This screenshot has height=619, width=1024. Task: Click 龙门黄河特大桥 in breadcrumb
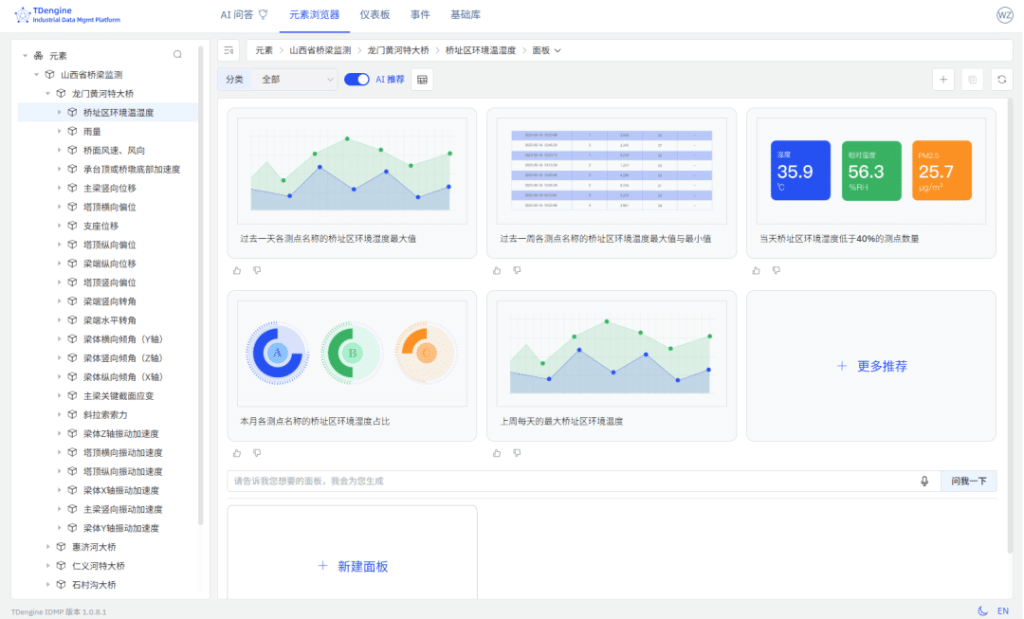pos(398,50)
